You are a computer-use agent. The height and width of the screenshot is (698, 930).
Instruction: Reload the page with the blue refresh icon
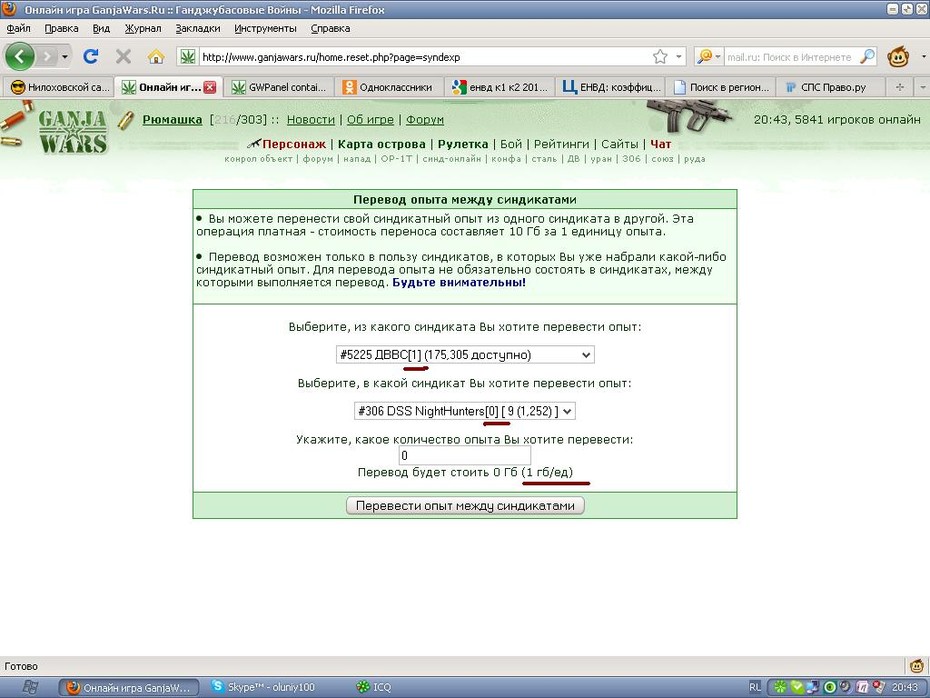point(91,57)
